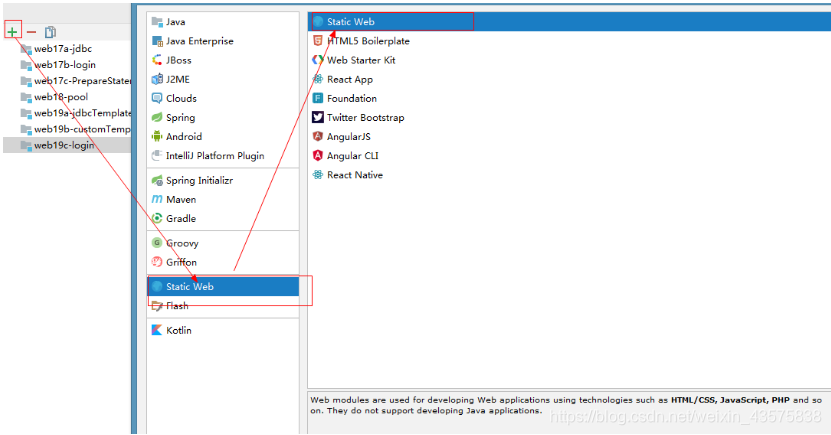Click the web18-pool folder icon
Screen dimensions: 831x435
click(26, 97)
